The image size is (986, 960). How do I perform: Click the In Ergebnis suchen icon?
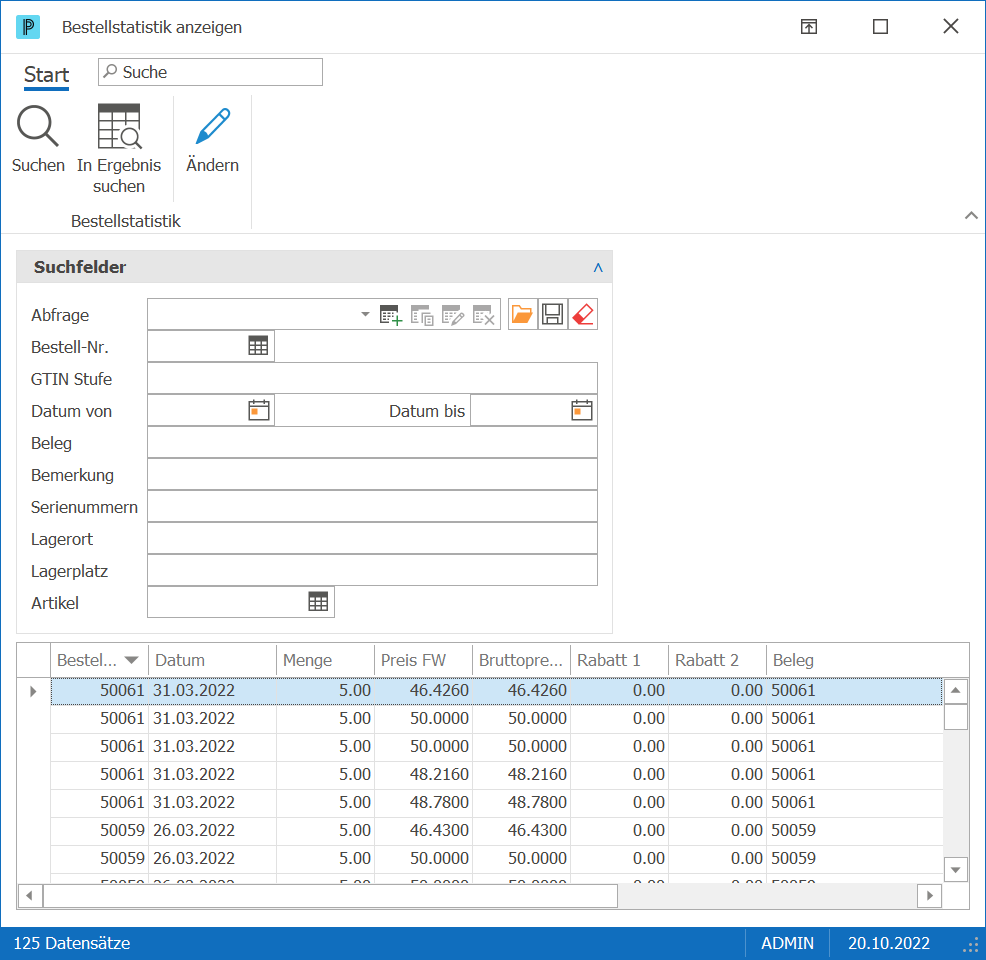(x=119, y=126)
